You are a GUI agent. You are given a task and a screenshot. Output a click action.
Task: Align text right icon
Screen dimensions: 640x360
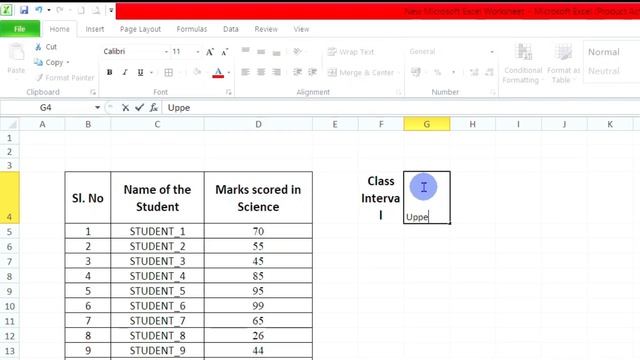(x=276, y=72)
